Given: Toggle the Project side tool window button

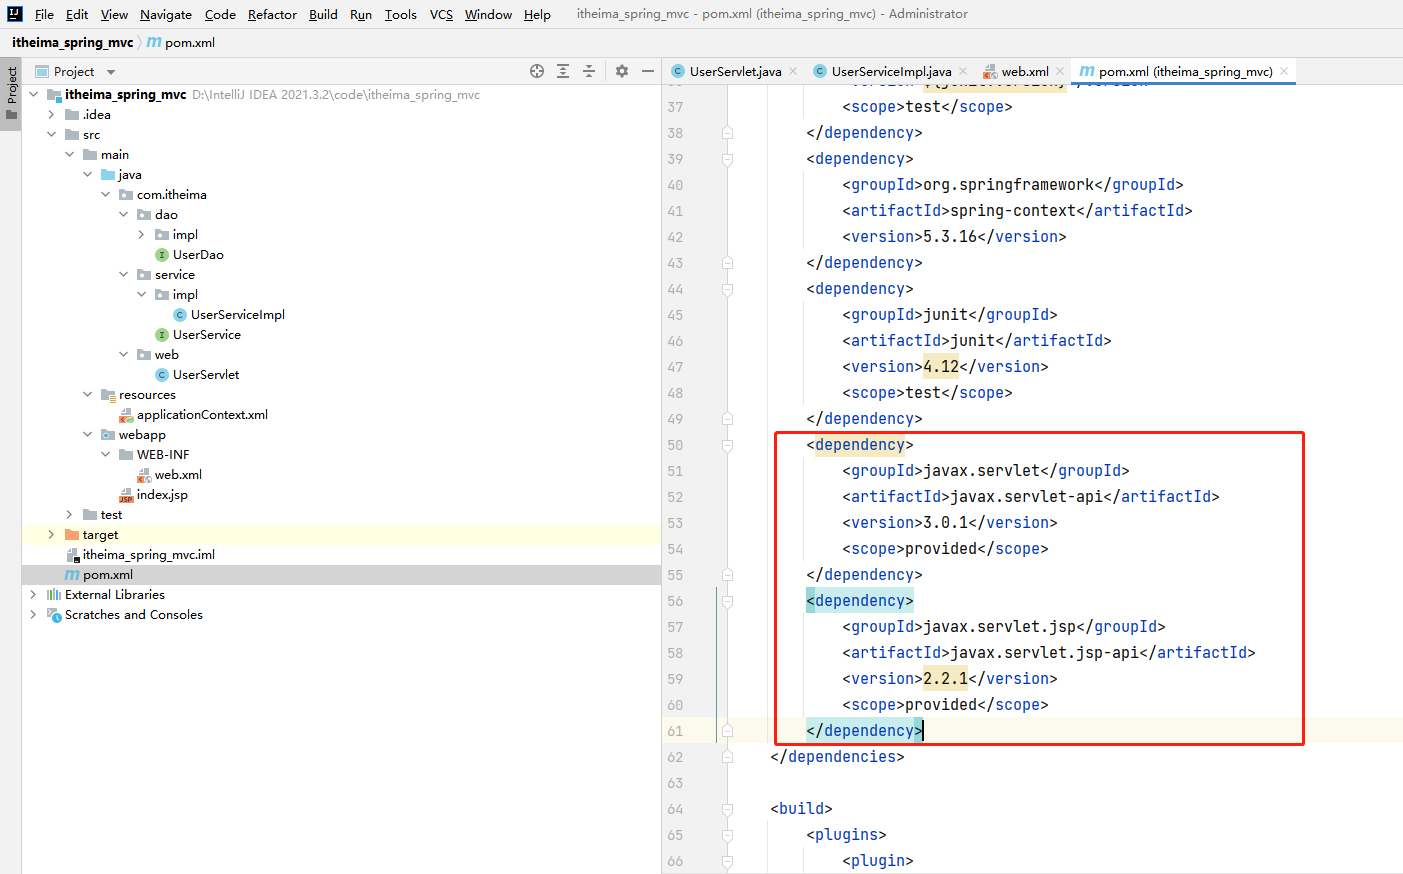Looking at the screenshot, I should [x=11, y=92].
